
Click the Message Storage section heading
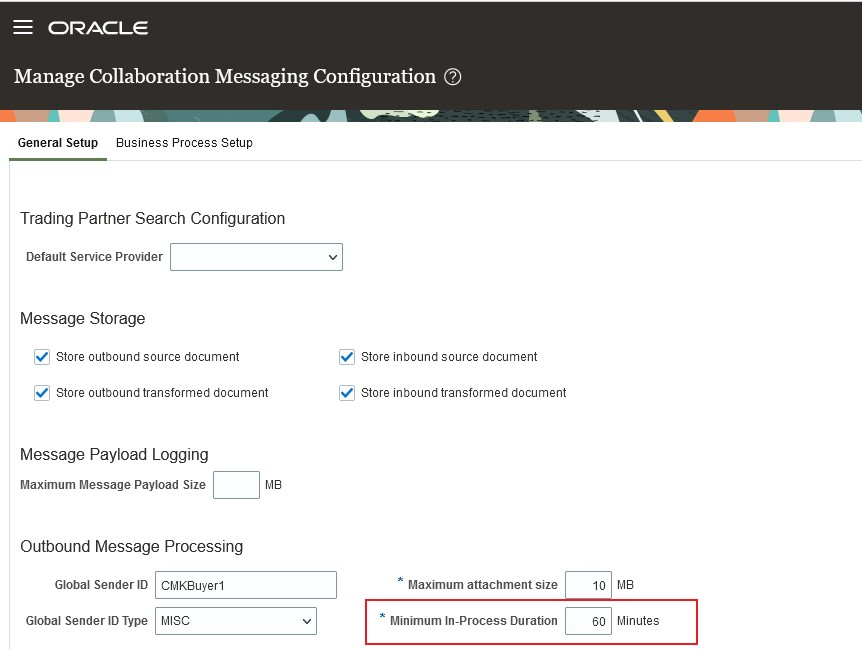tap(82, 318)
